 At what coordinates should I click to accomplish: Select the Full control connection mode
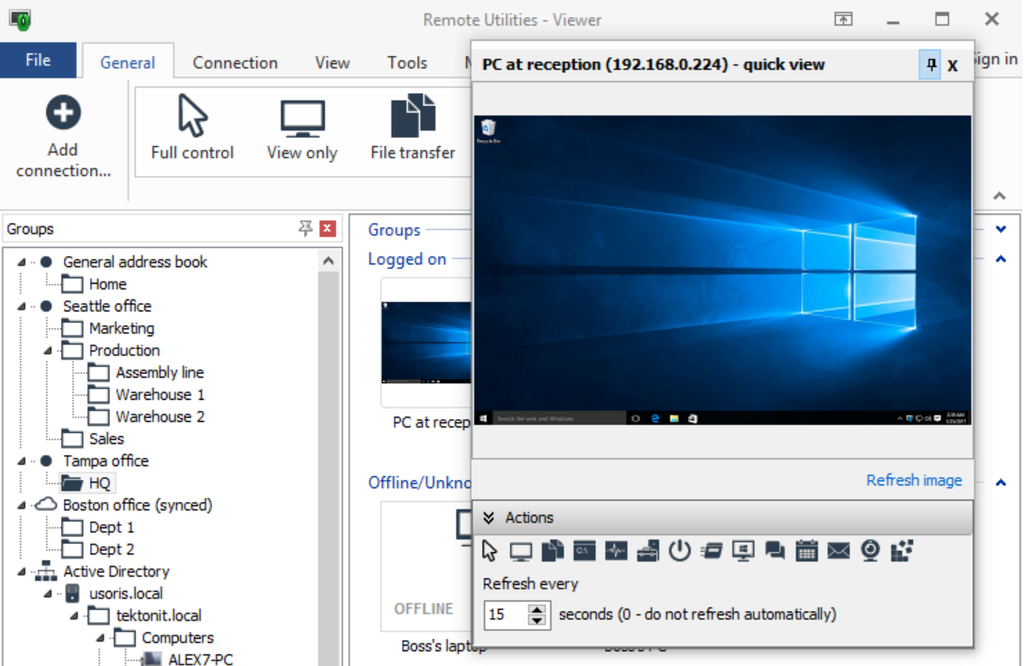(x=192, y=125)
